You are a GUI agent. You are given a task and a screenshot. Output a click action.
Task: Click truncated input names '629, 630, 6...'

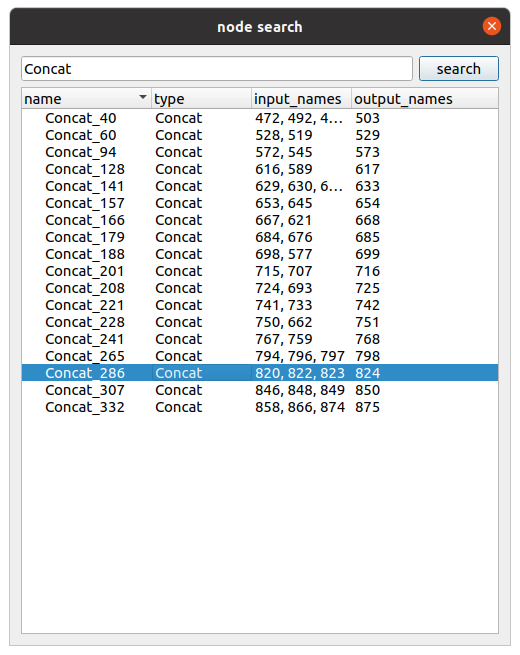(299, 186)
